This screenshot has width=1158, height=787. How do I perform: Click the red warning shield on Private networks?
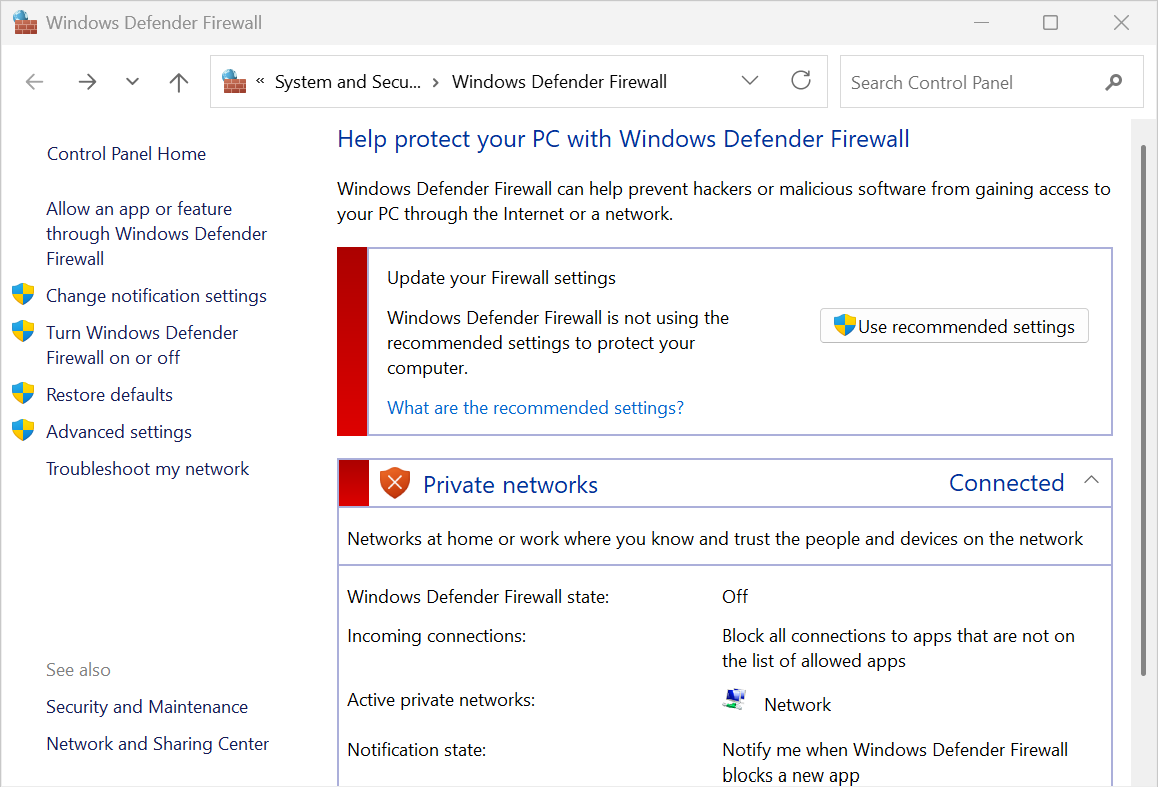394,483
